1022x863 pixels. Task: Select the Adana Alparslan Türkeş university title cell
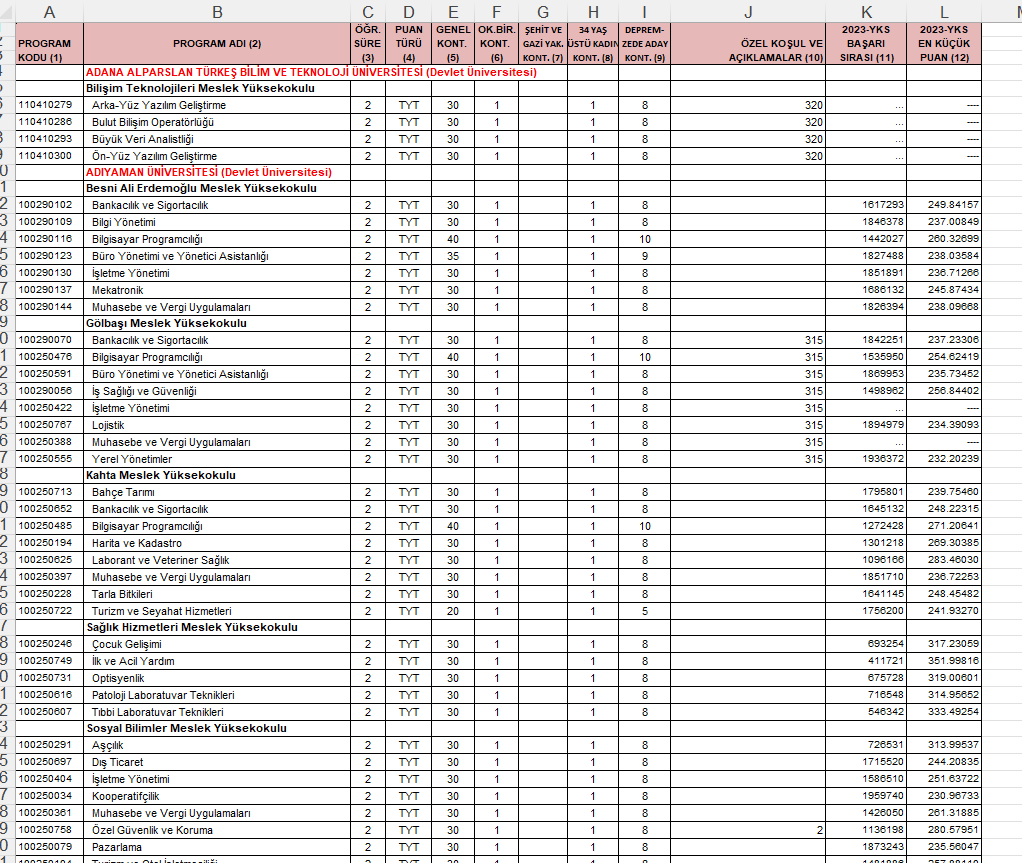pos(311,72)
